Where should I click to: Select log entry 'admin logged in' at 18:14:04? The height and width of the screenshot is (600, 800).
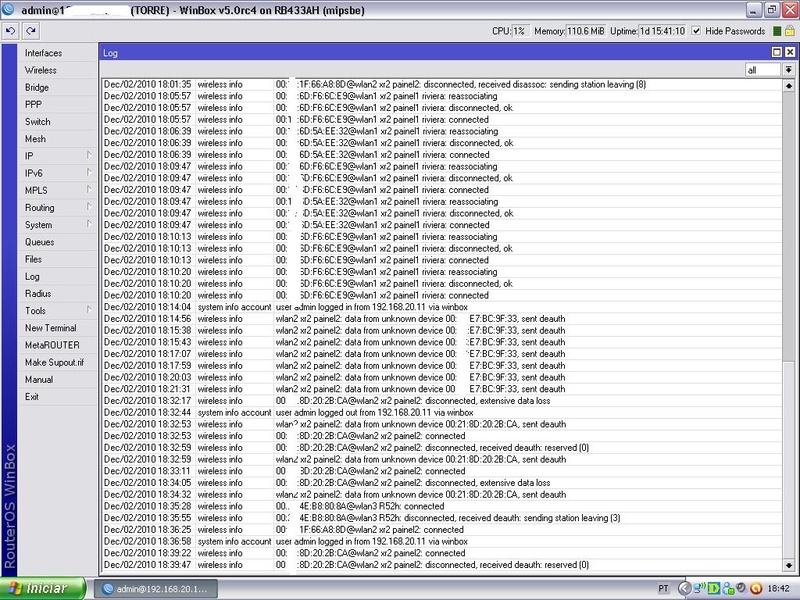coord(442,307)
